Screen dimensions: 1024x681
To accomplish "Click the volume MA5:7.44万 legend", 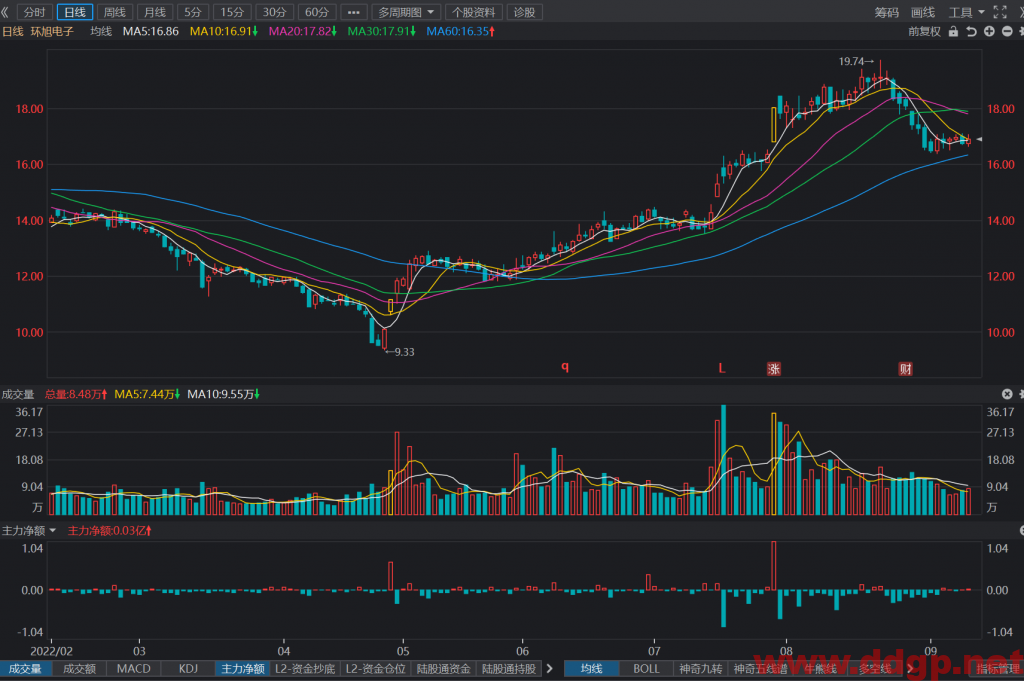I will coord(147,394).
